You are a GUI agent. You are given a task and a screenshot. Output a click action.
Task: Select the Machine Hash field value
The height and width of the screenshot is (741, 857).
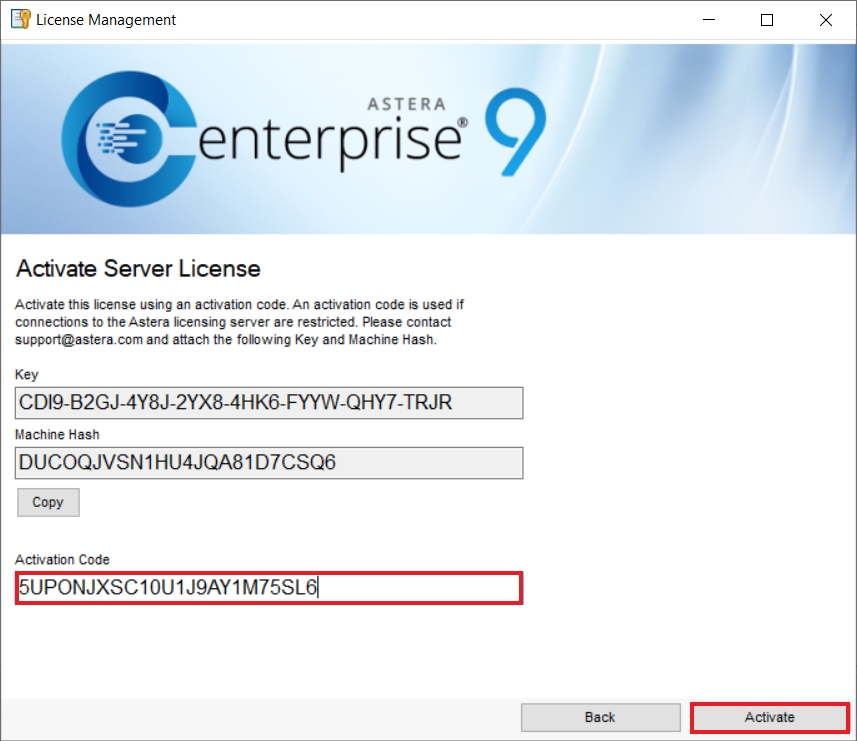[269, 463]
